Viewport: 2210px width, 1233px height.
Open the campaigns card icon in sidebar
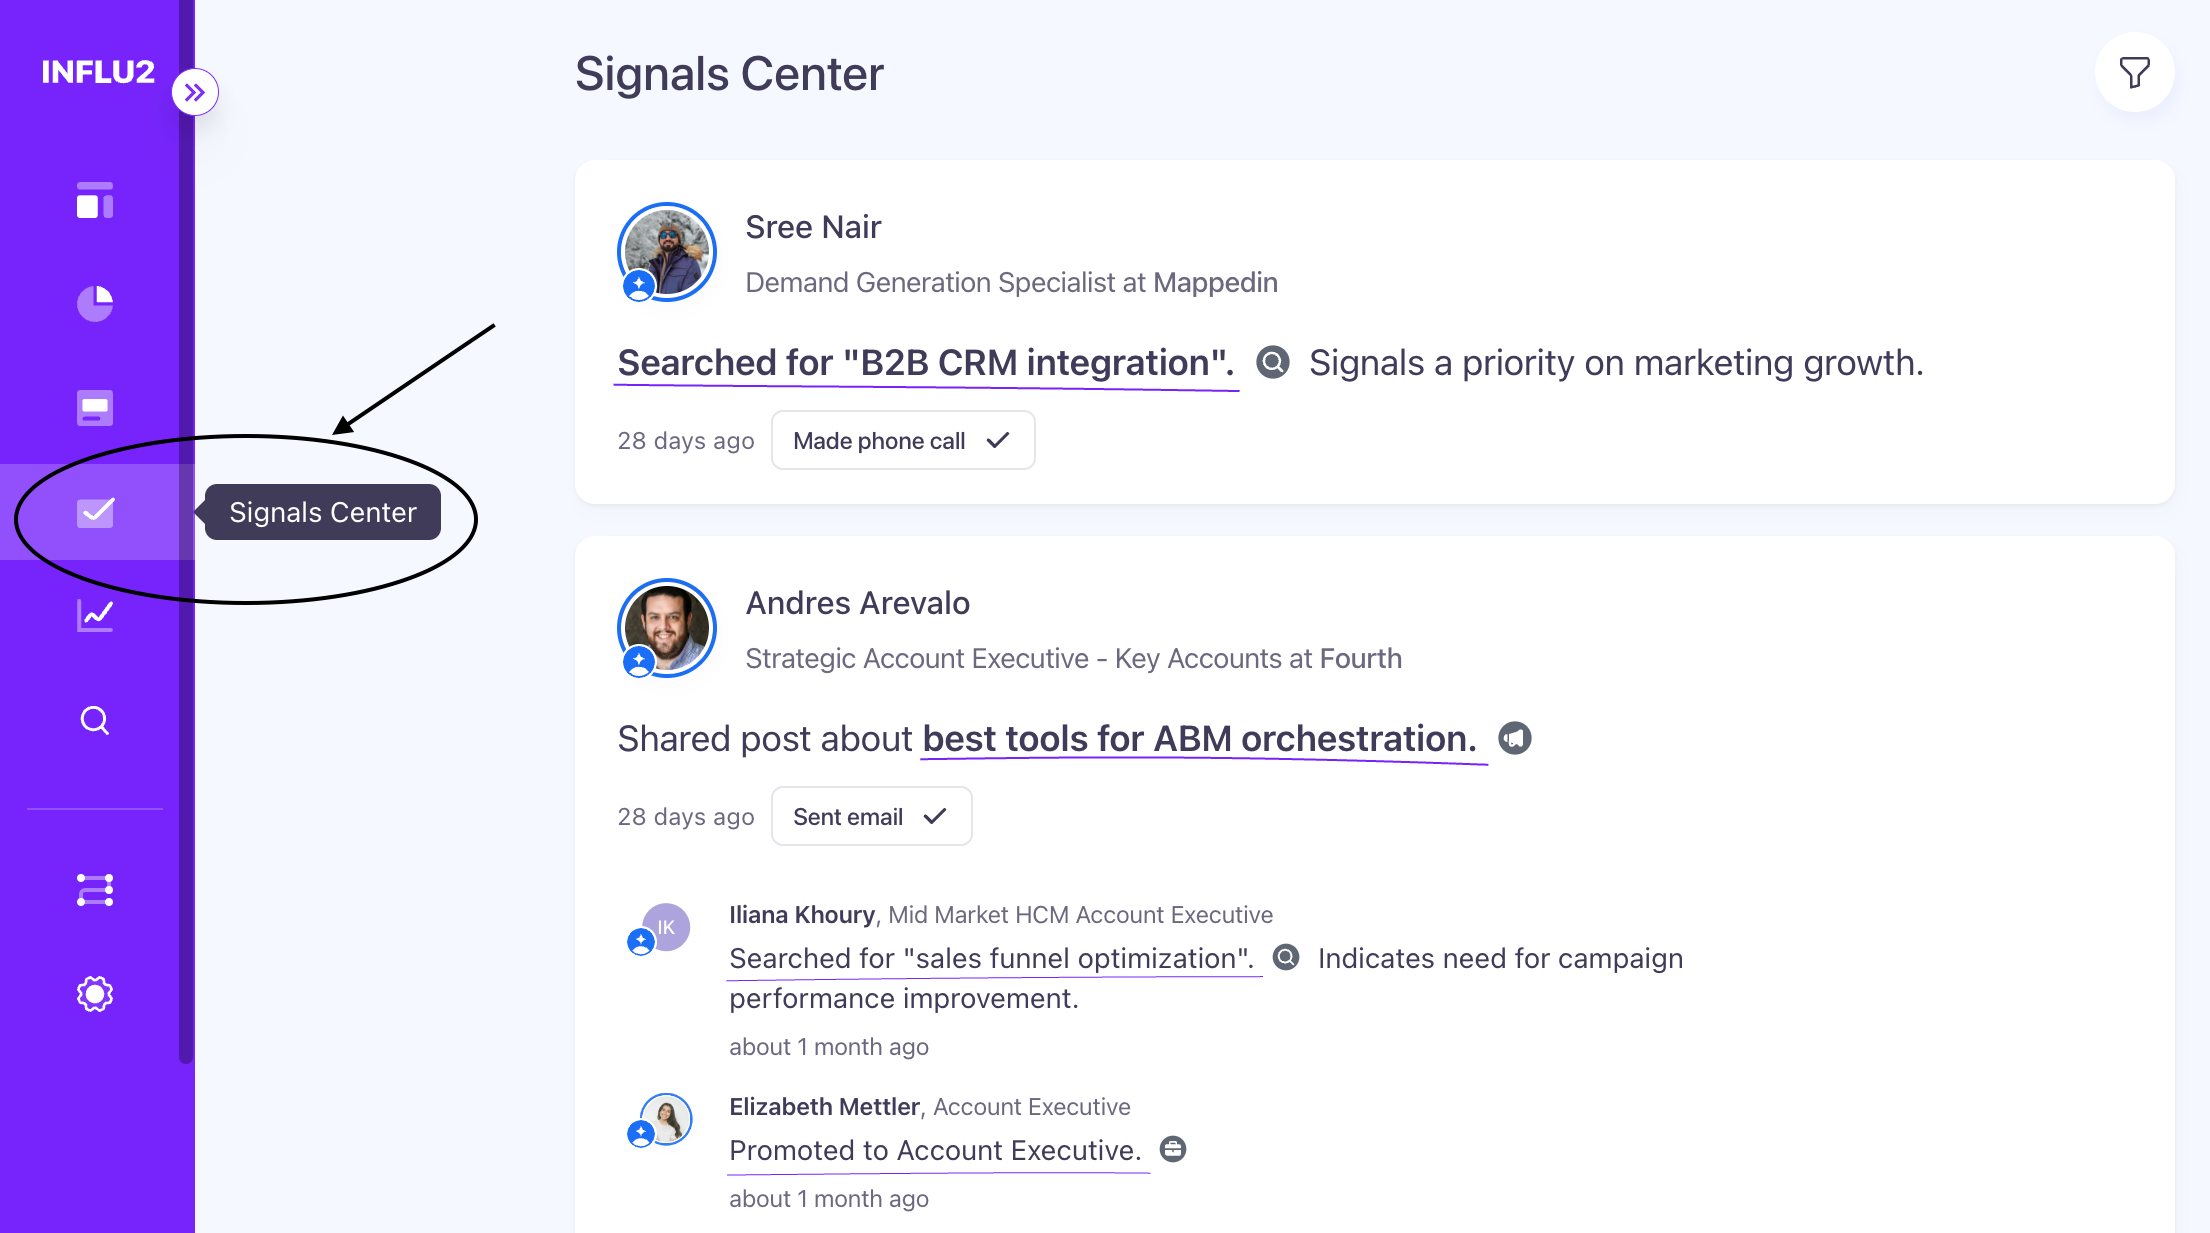pos(95,407)
